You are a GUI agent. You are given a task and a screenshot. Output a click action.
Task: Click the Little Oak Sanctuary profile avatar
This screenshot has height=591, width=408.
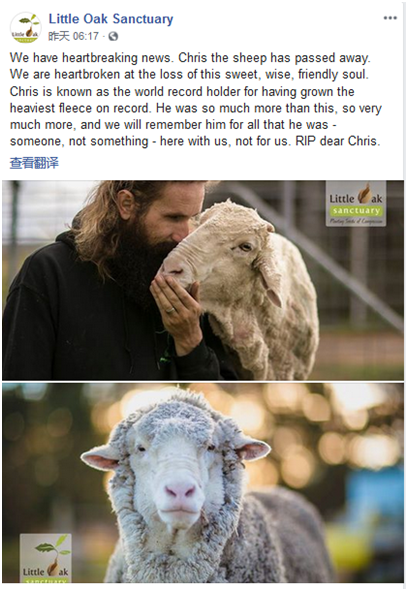tap(25, 28)
